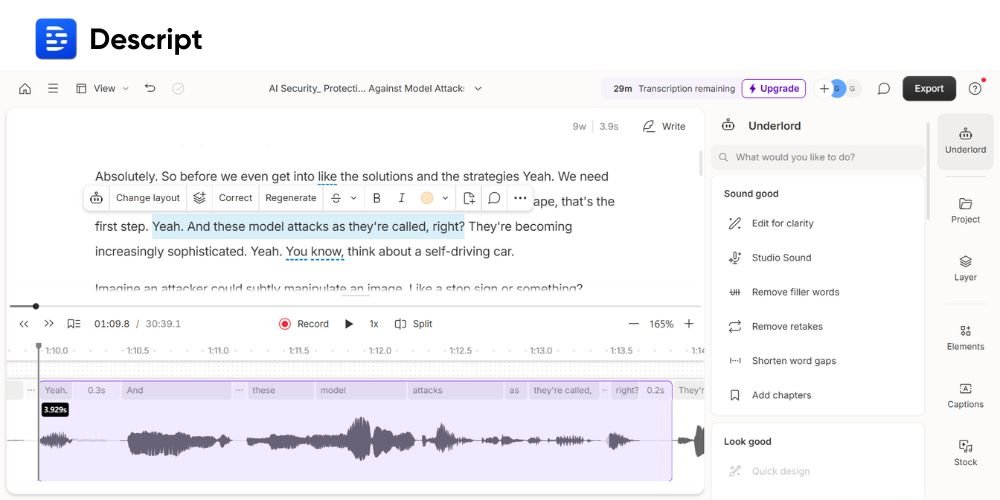Image resolution: width=1000 pixels, height=500 pixels.
Task: Expand the project title dropdown chevron
Action: (x=478, y=89)
